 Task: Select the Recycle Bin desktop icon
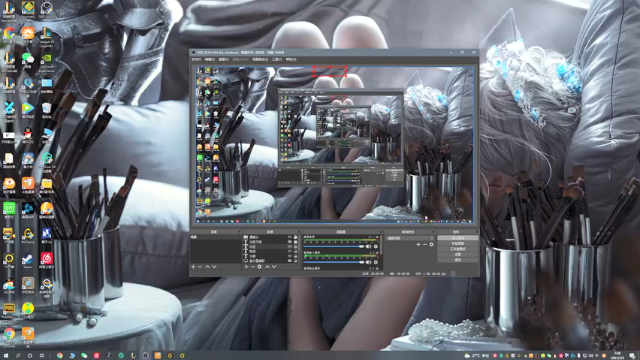click(x=46, y=110)
